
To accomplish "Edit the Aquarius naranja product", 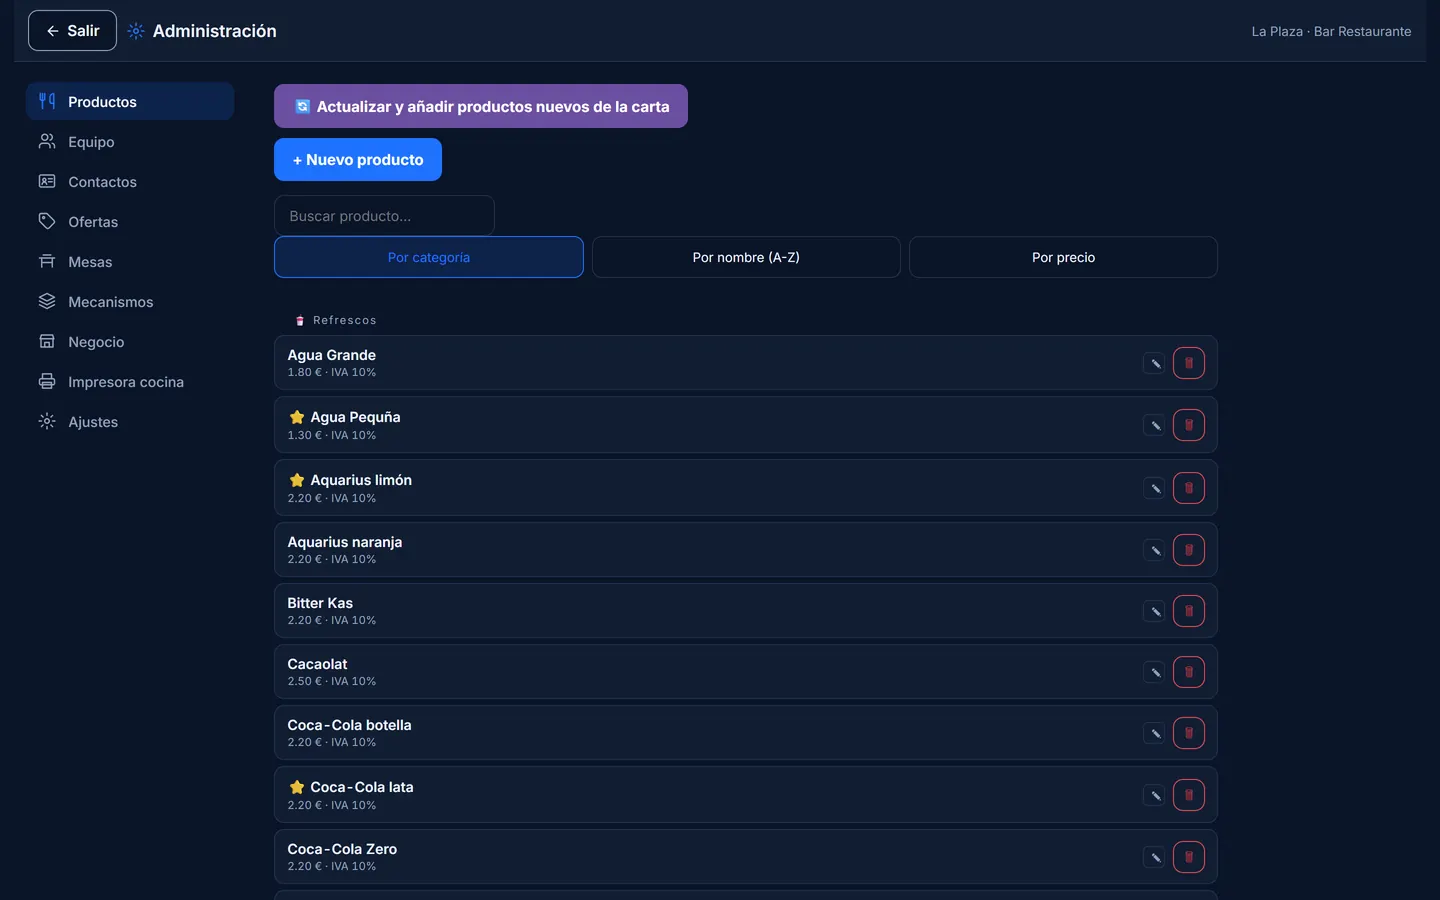I will point(1155,550).
